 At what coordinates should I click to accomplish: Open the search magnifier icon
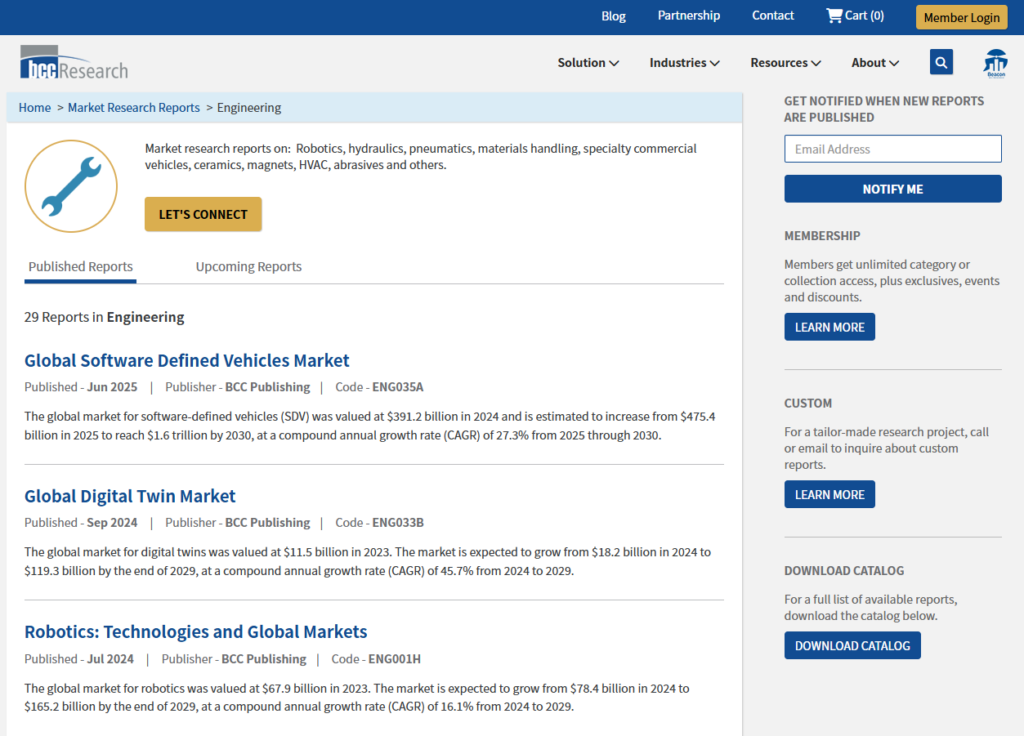(941, 62)
